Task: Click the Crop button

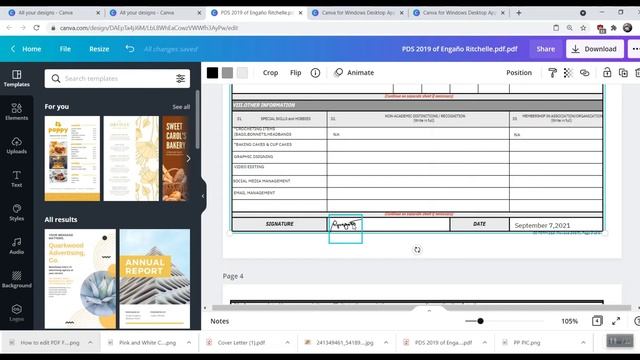Action: (270, 73)
